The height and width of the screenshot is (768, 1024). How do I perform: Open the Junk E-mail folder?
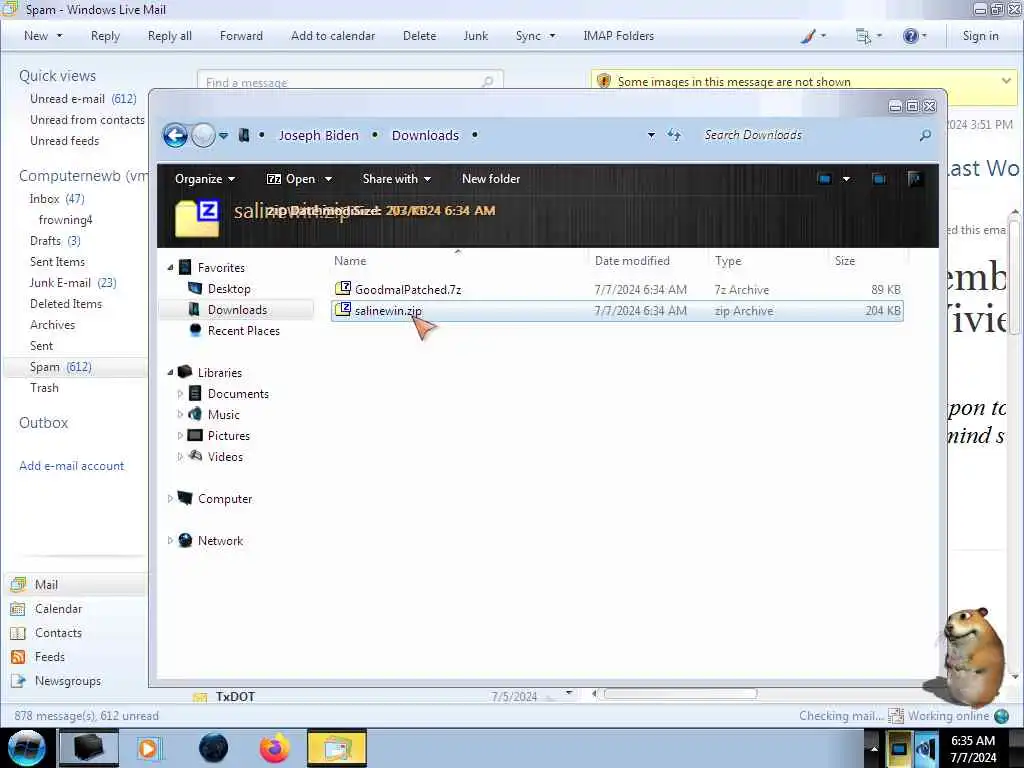click(x=72, y=283)
